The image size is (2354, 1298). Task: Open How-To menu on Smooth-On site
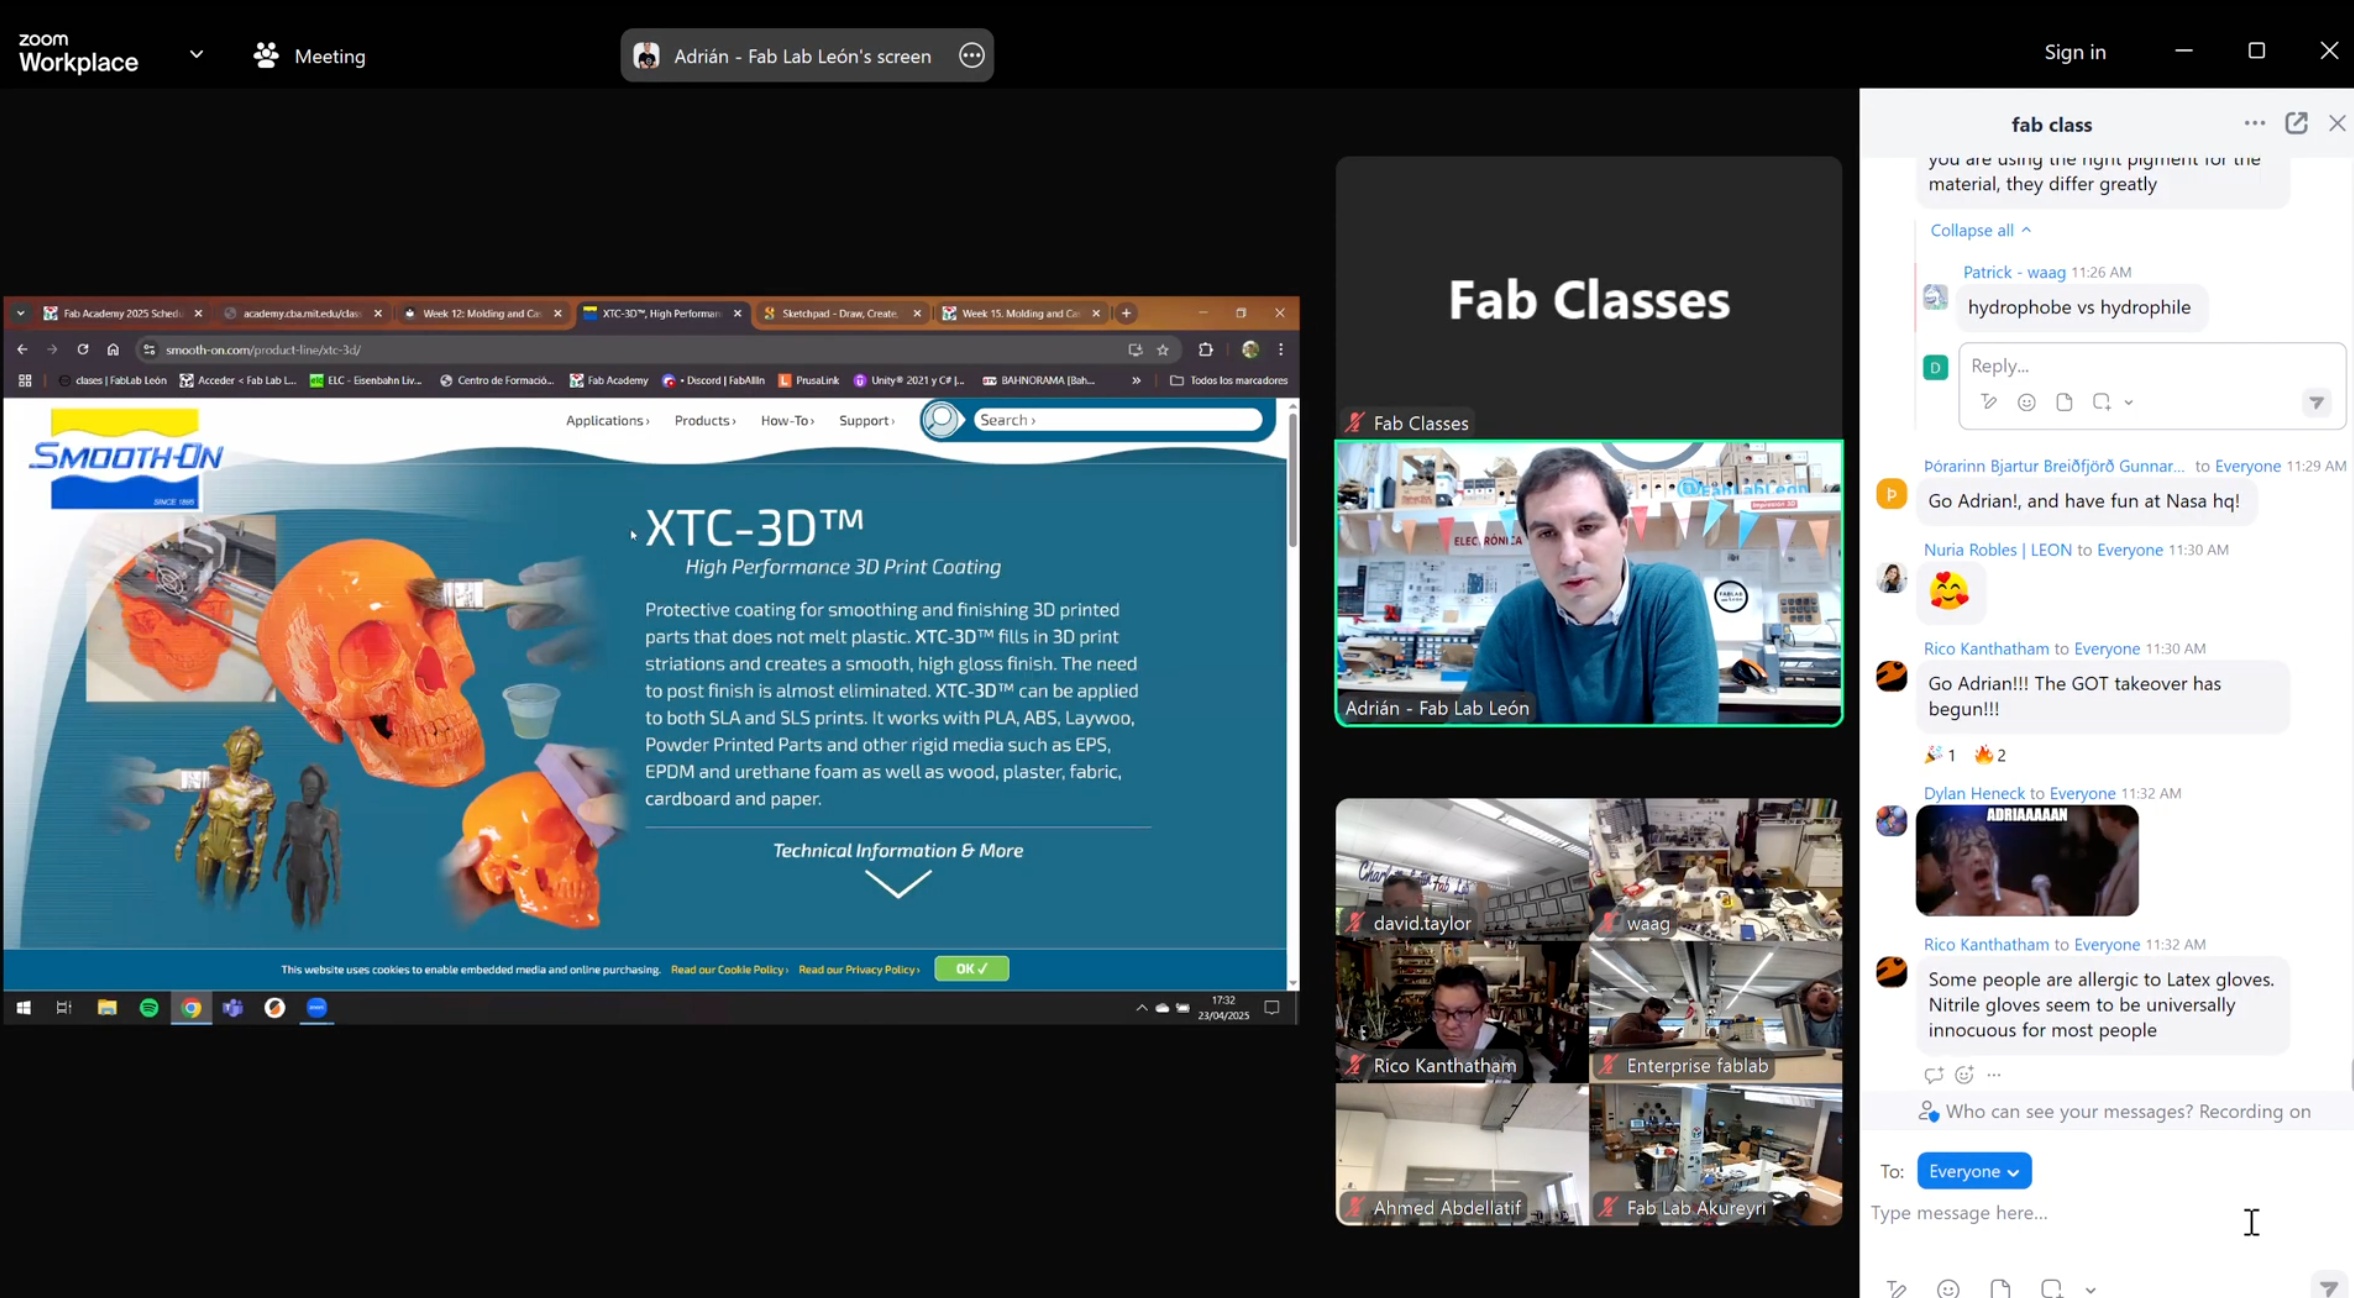click(x=787, y=420)
